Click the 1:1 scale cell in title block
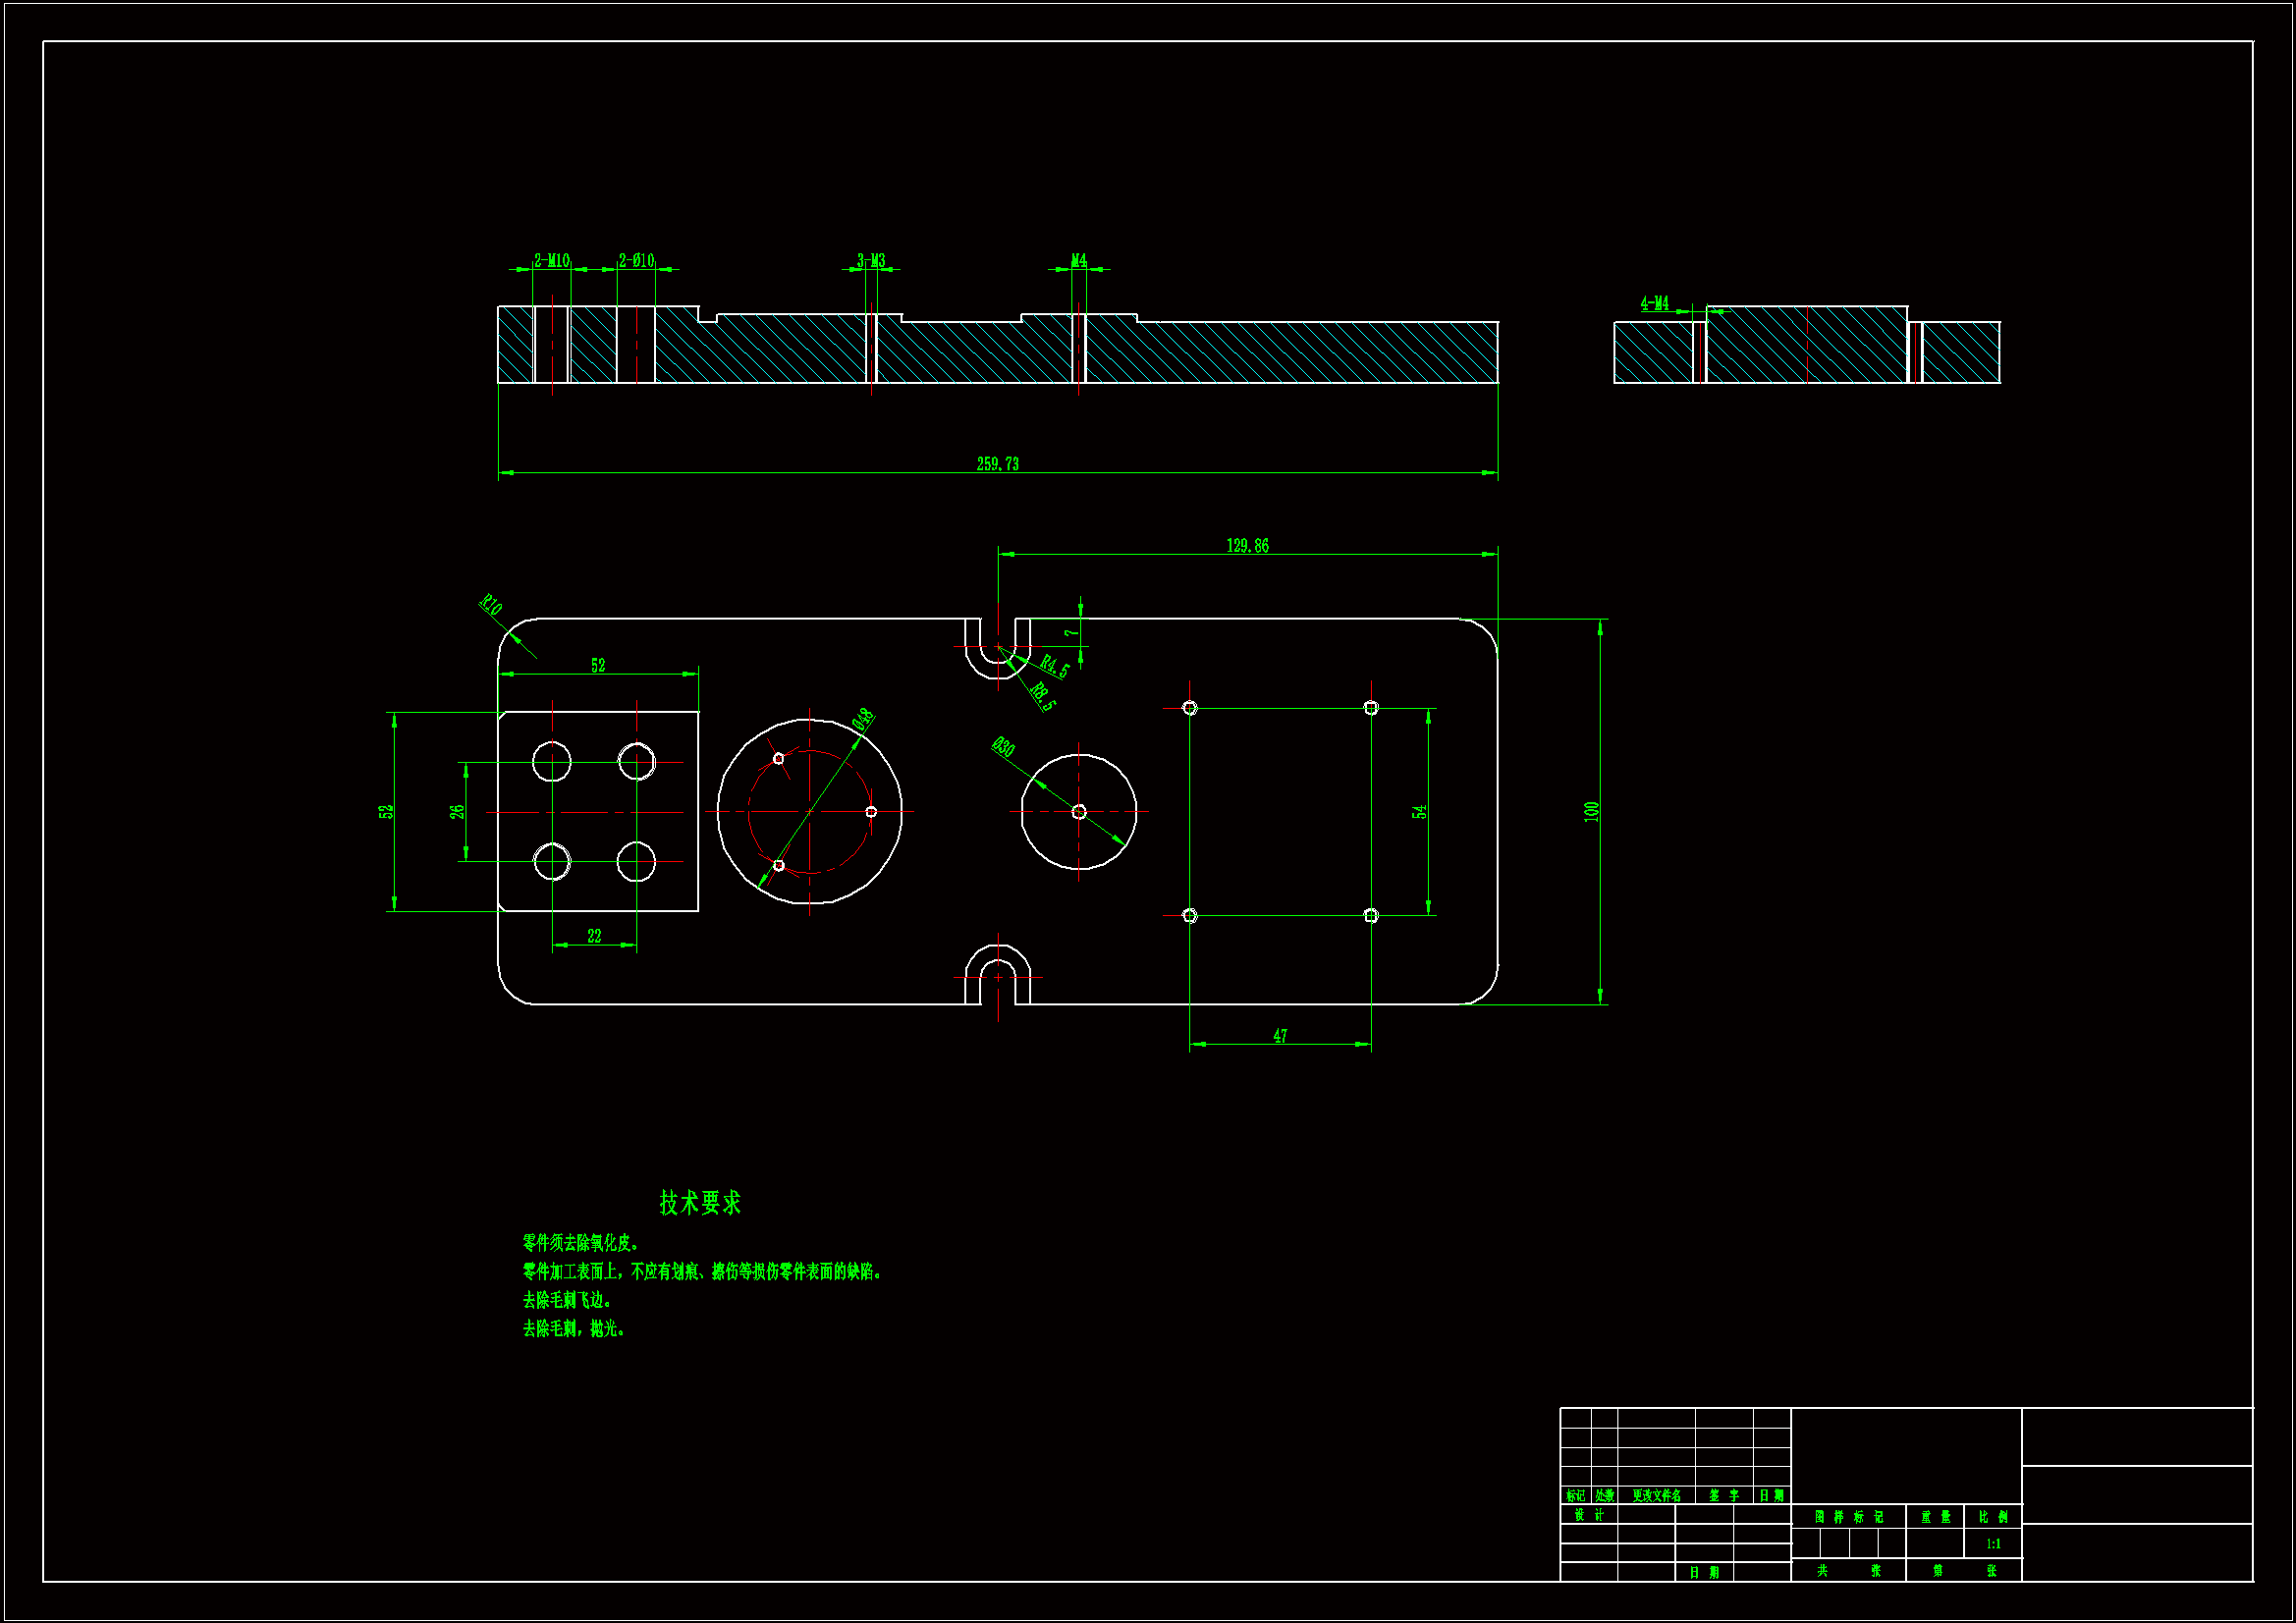This screenshot has height=1623, width=2296. (1993, 1544)
